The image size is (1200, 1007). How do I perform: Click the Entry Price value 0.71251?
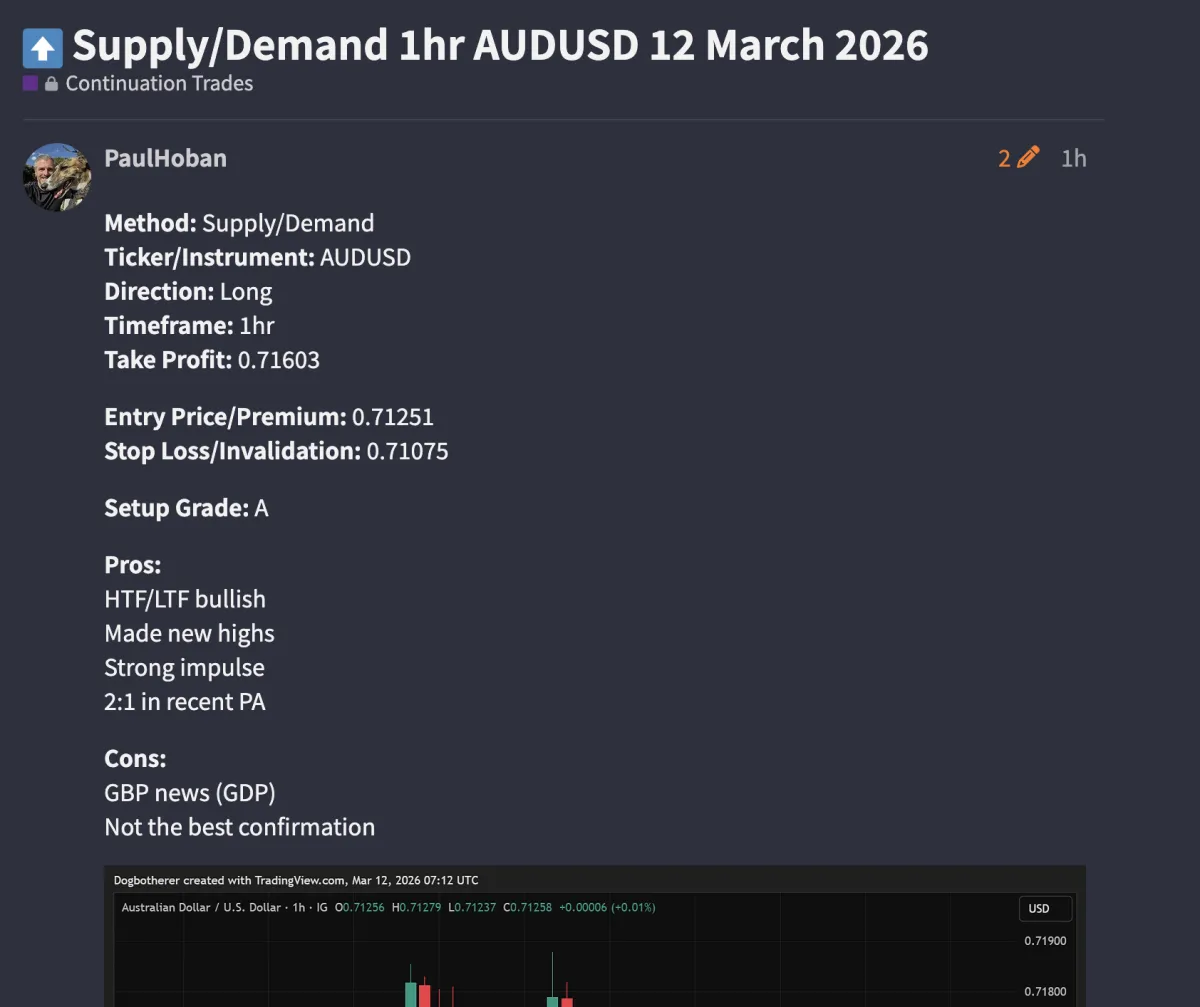tap(393, 417)
